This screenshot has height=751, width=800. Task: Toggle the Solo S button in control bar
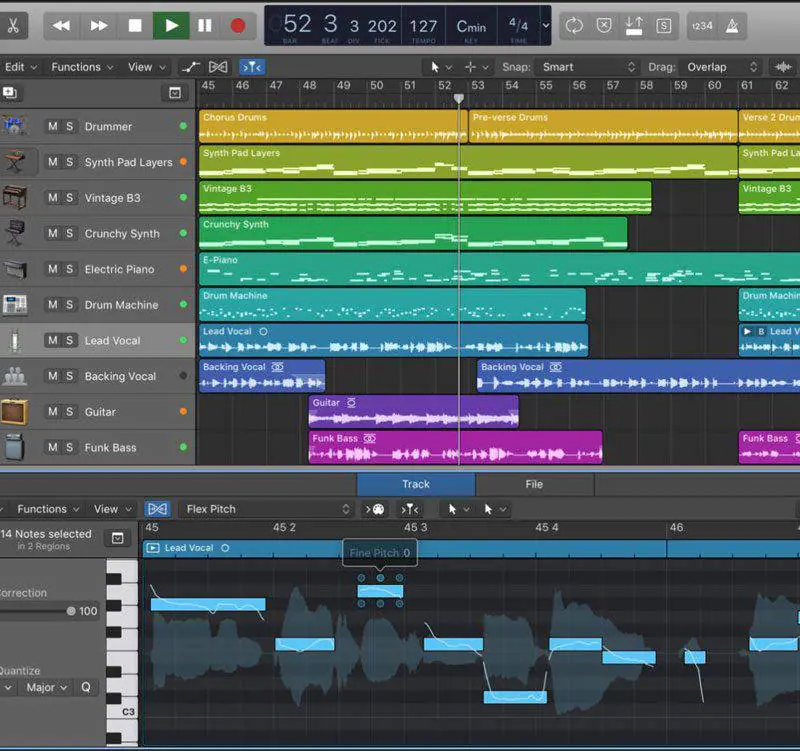[663, 26]
